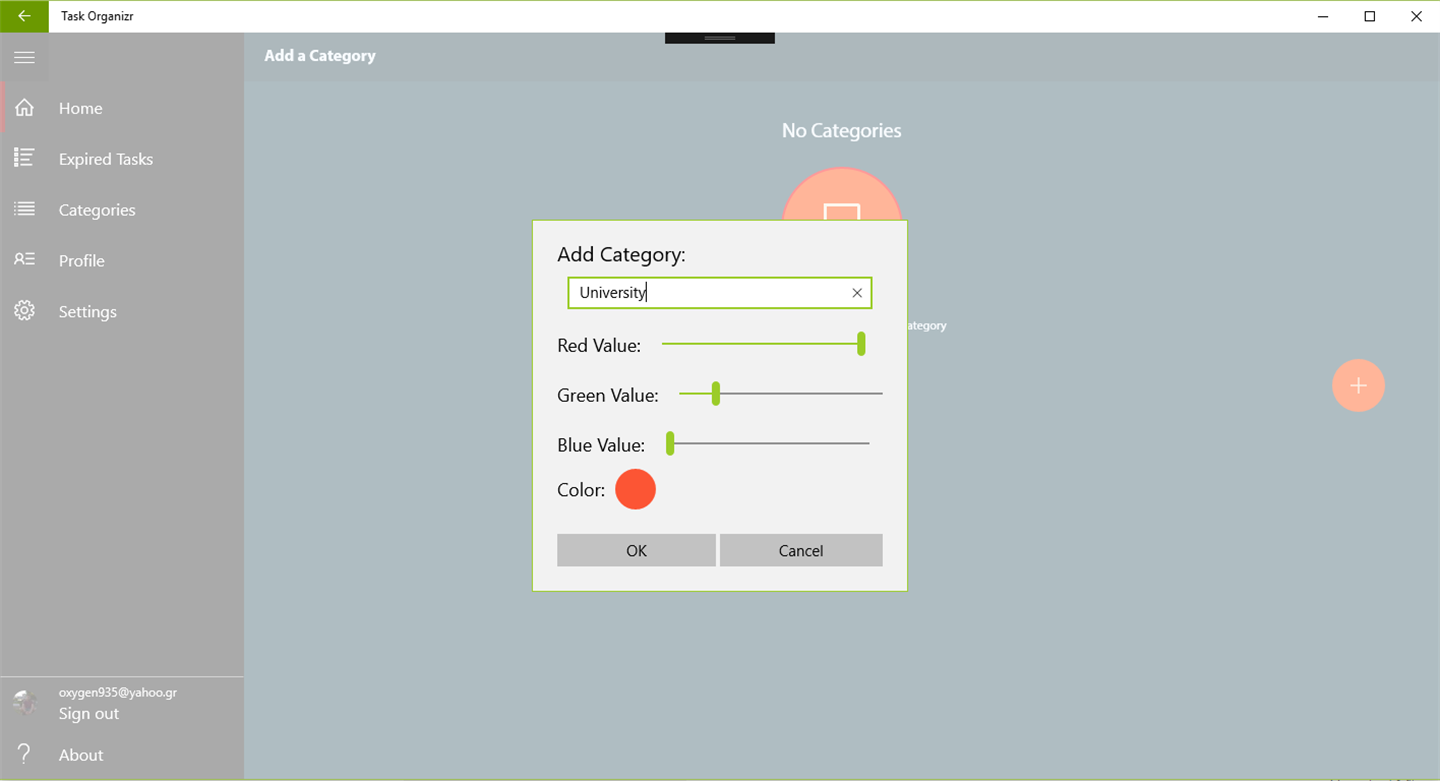Image resolution: width=1440 pixels, height=781 pixels.
Task: Open the hamburger navigation menu
Action: click(x=24, y=57)
